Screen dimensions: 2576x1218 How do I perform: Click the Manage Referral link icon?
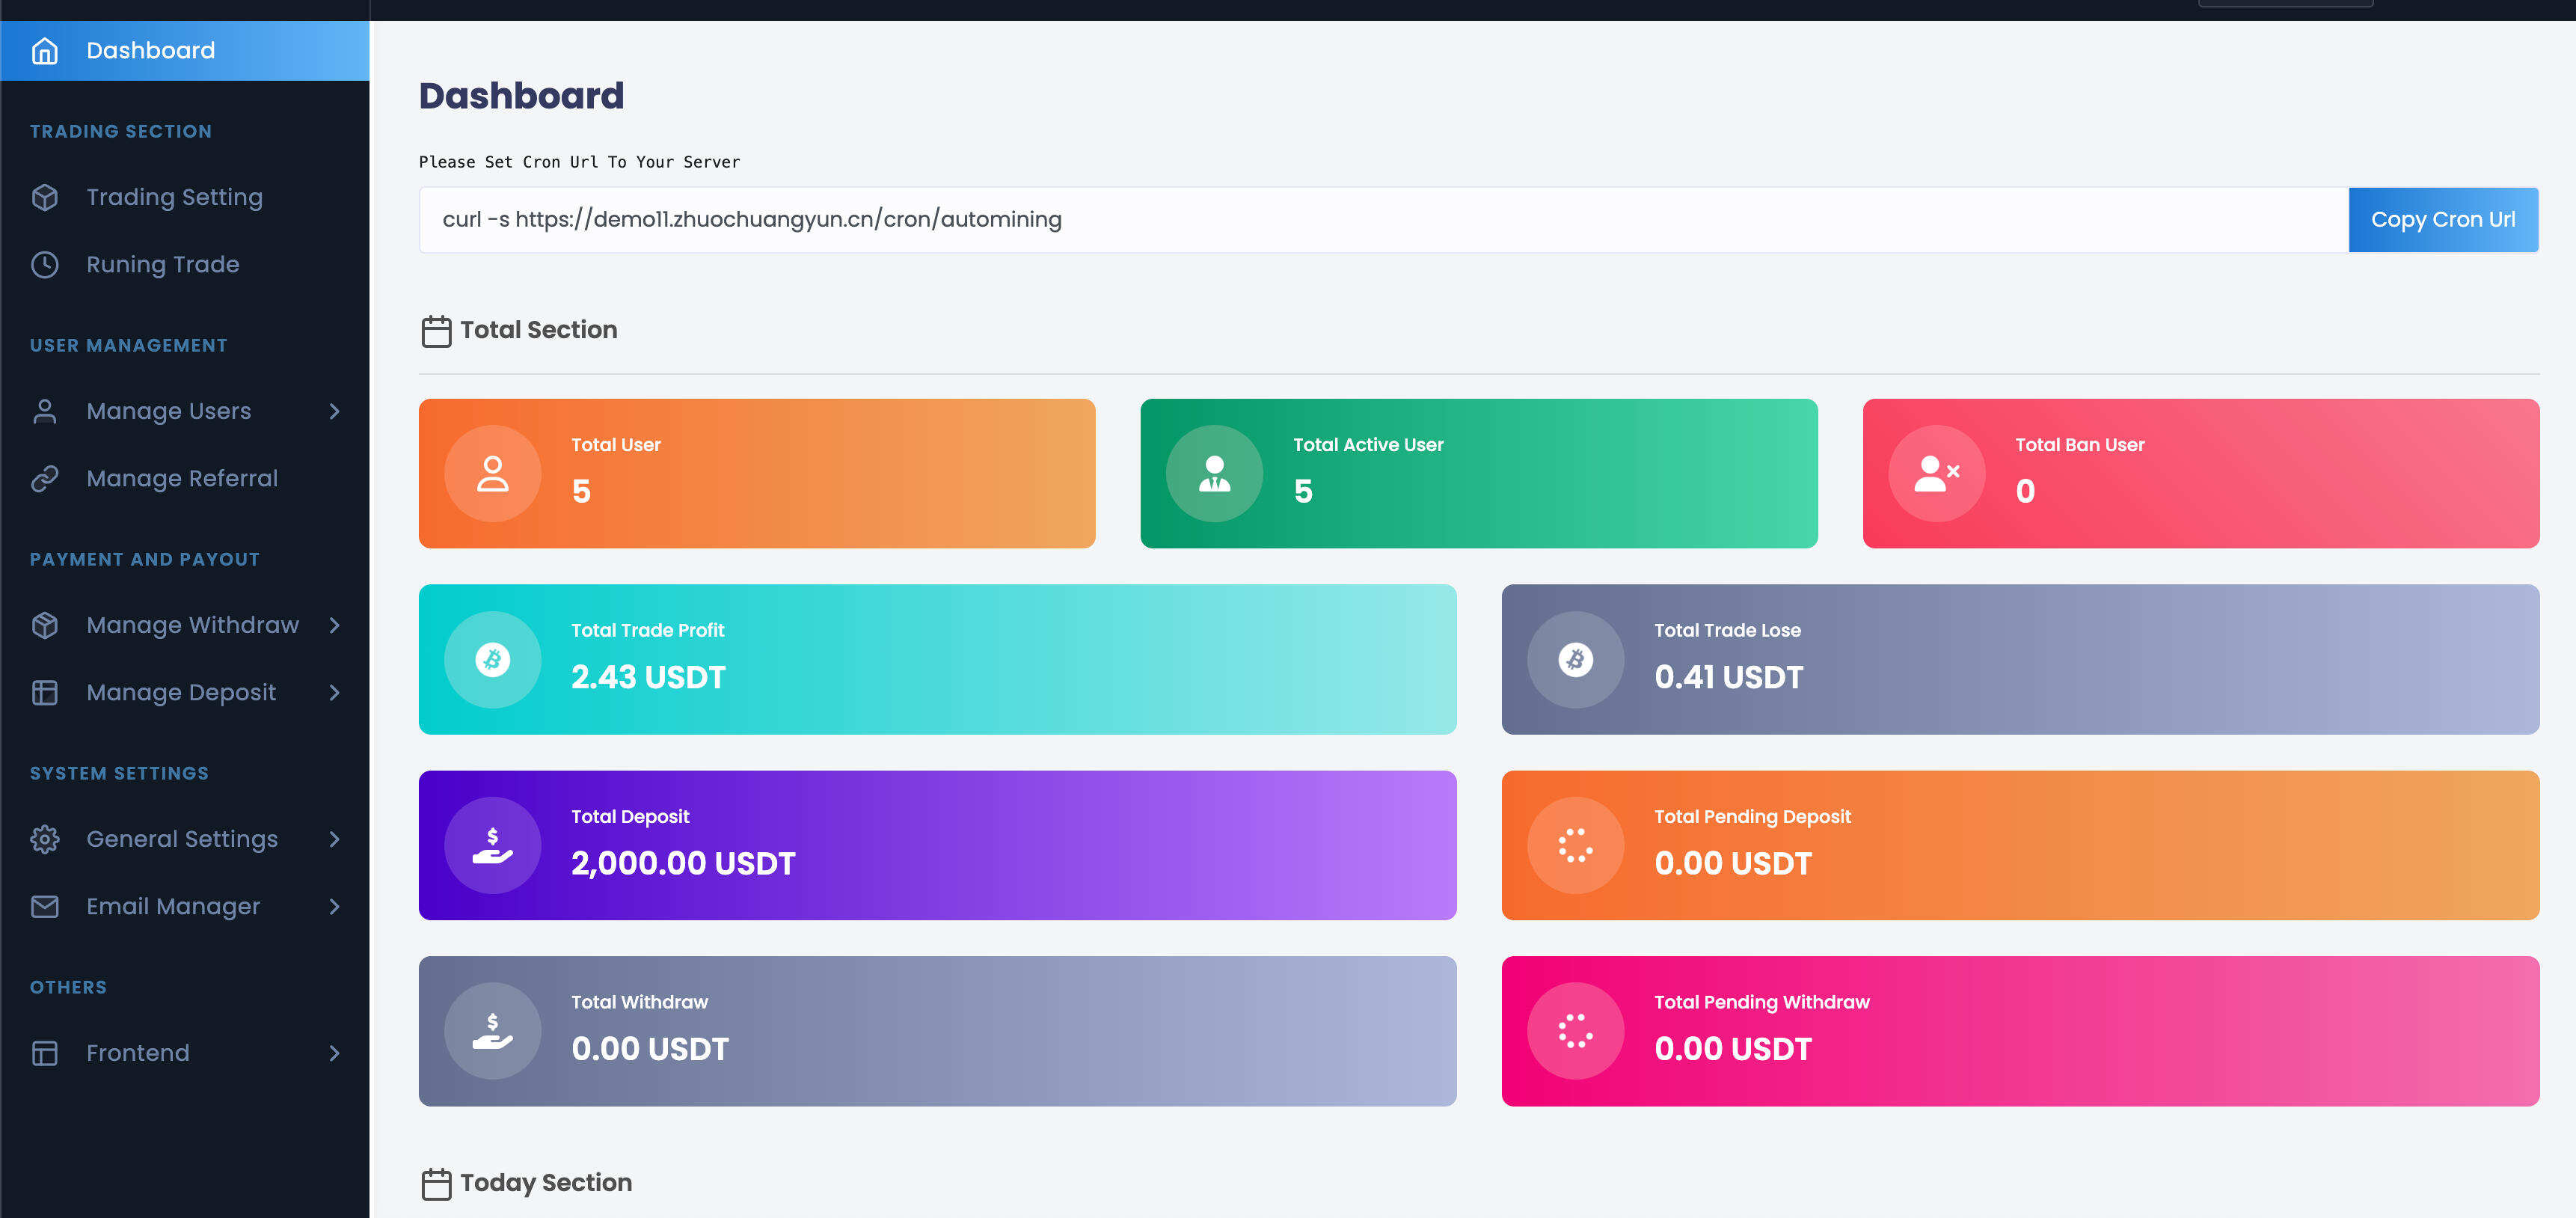[44, 479]
